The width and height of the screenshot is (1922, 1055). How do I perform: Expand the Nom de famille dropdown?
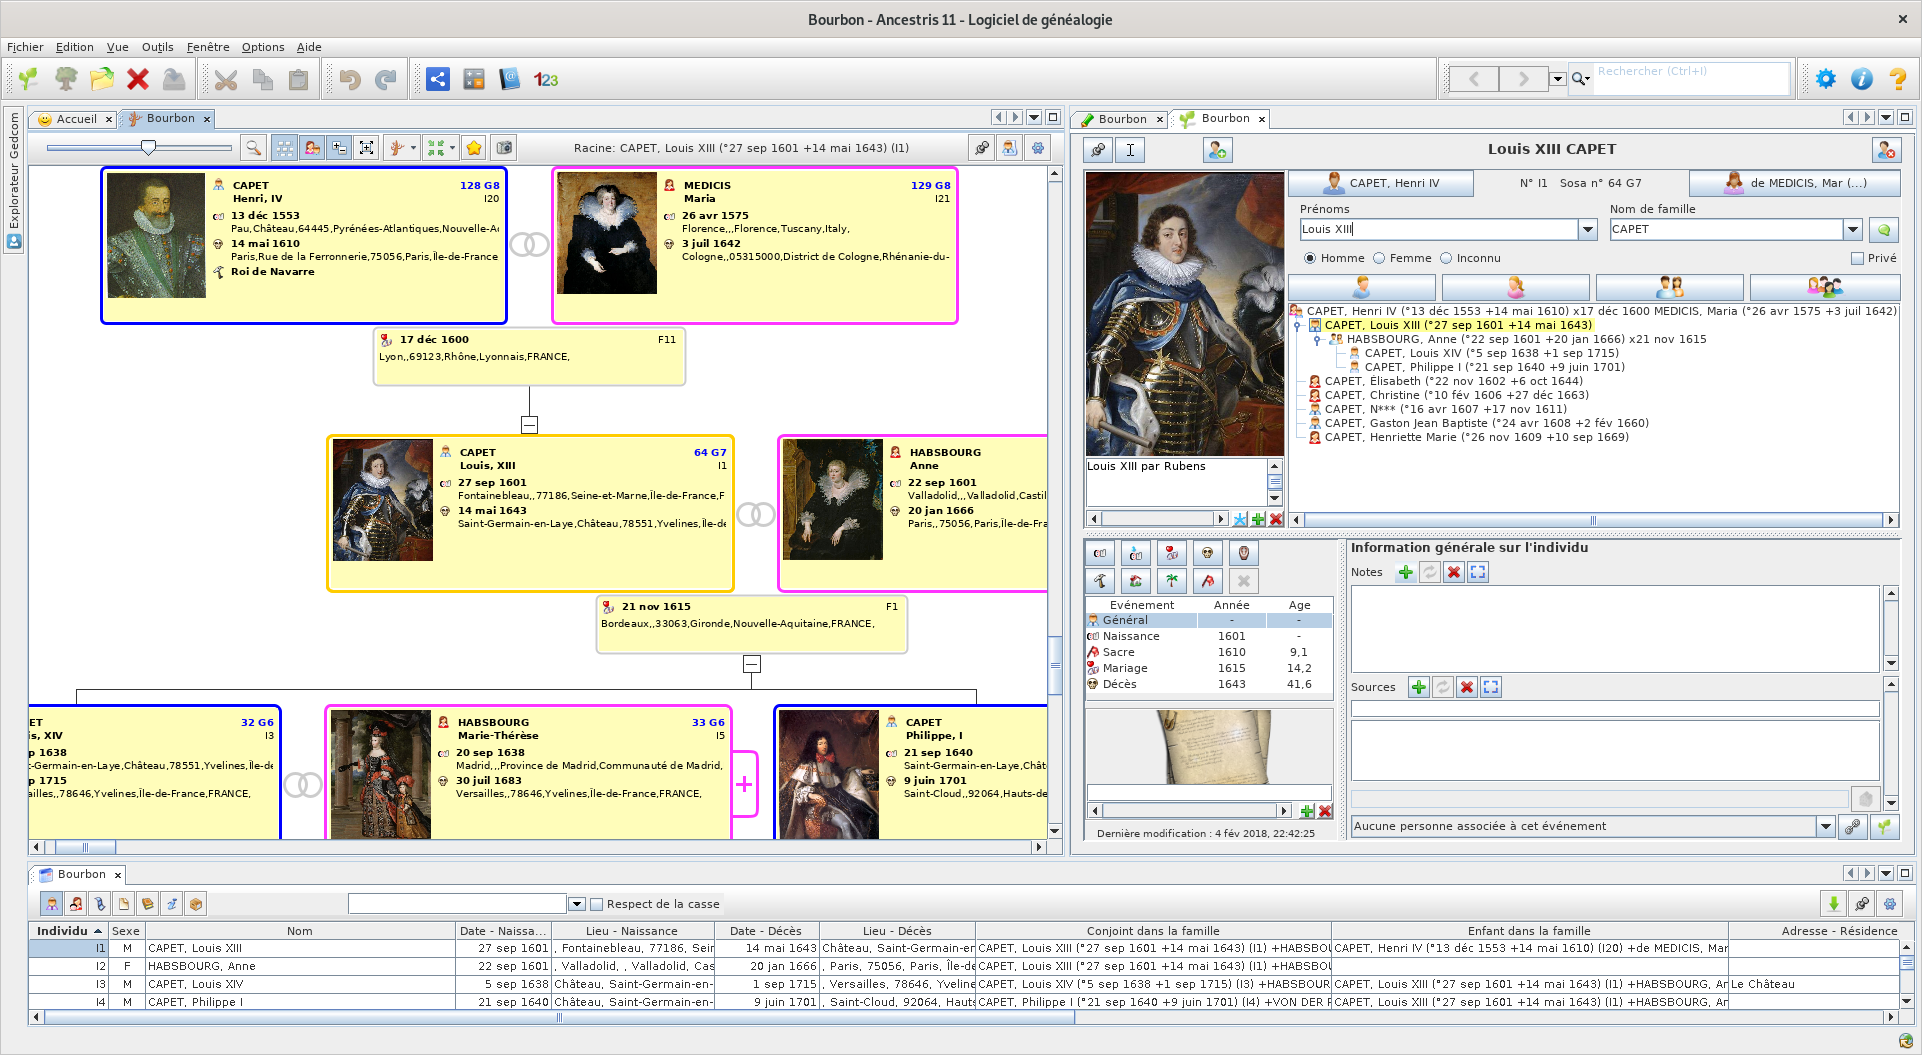(x=1852, y=230)
